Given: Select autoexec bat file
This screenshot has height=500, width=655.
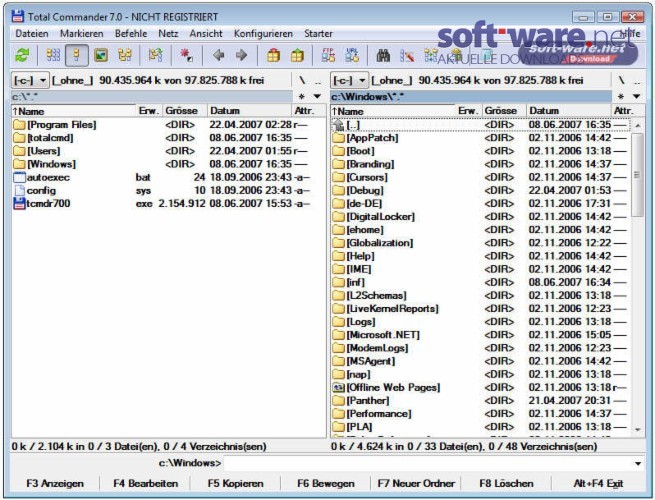Looking at the screenshot, I should 169,177.
